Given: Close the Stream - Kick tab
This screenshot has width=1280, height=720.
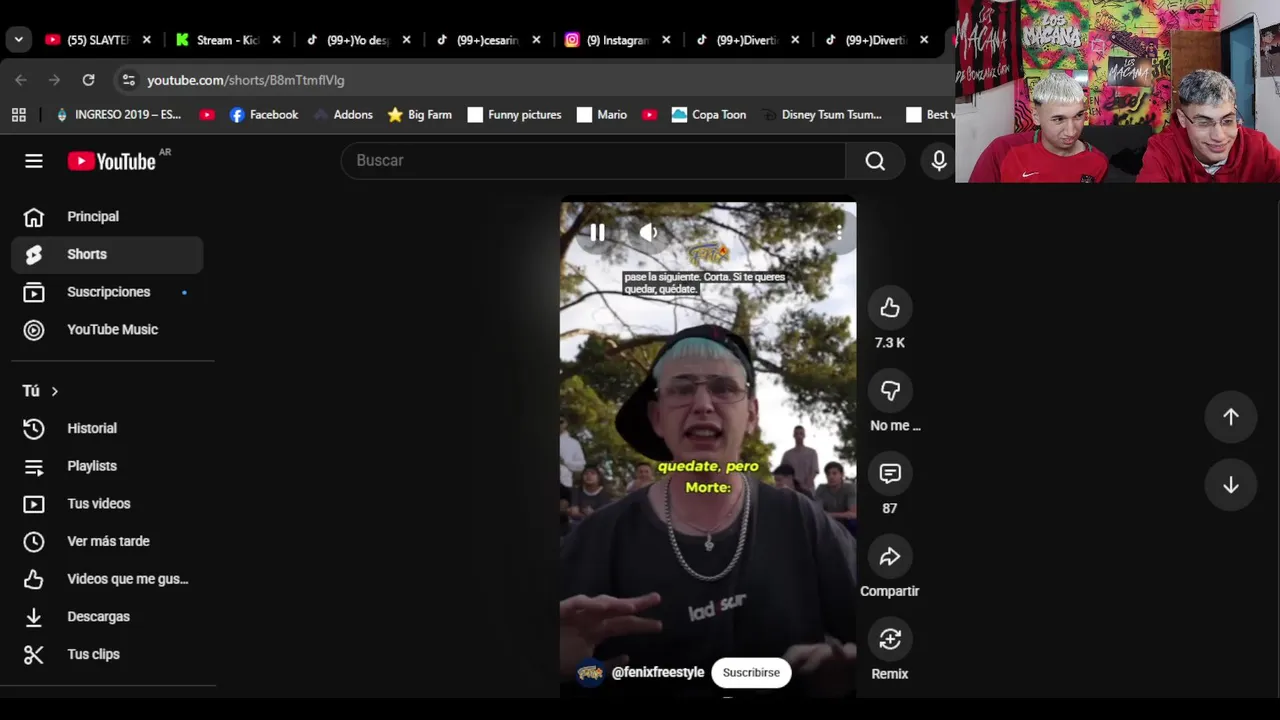Looking at the screenshot, I should 276,40.
